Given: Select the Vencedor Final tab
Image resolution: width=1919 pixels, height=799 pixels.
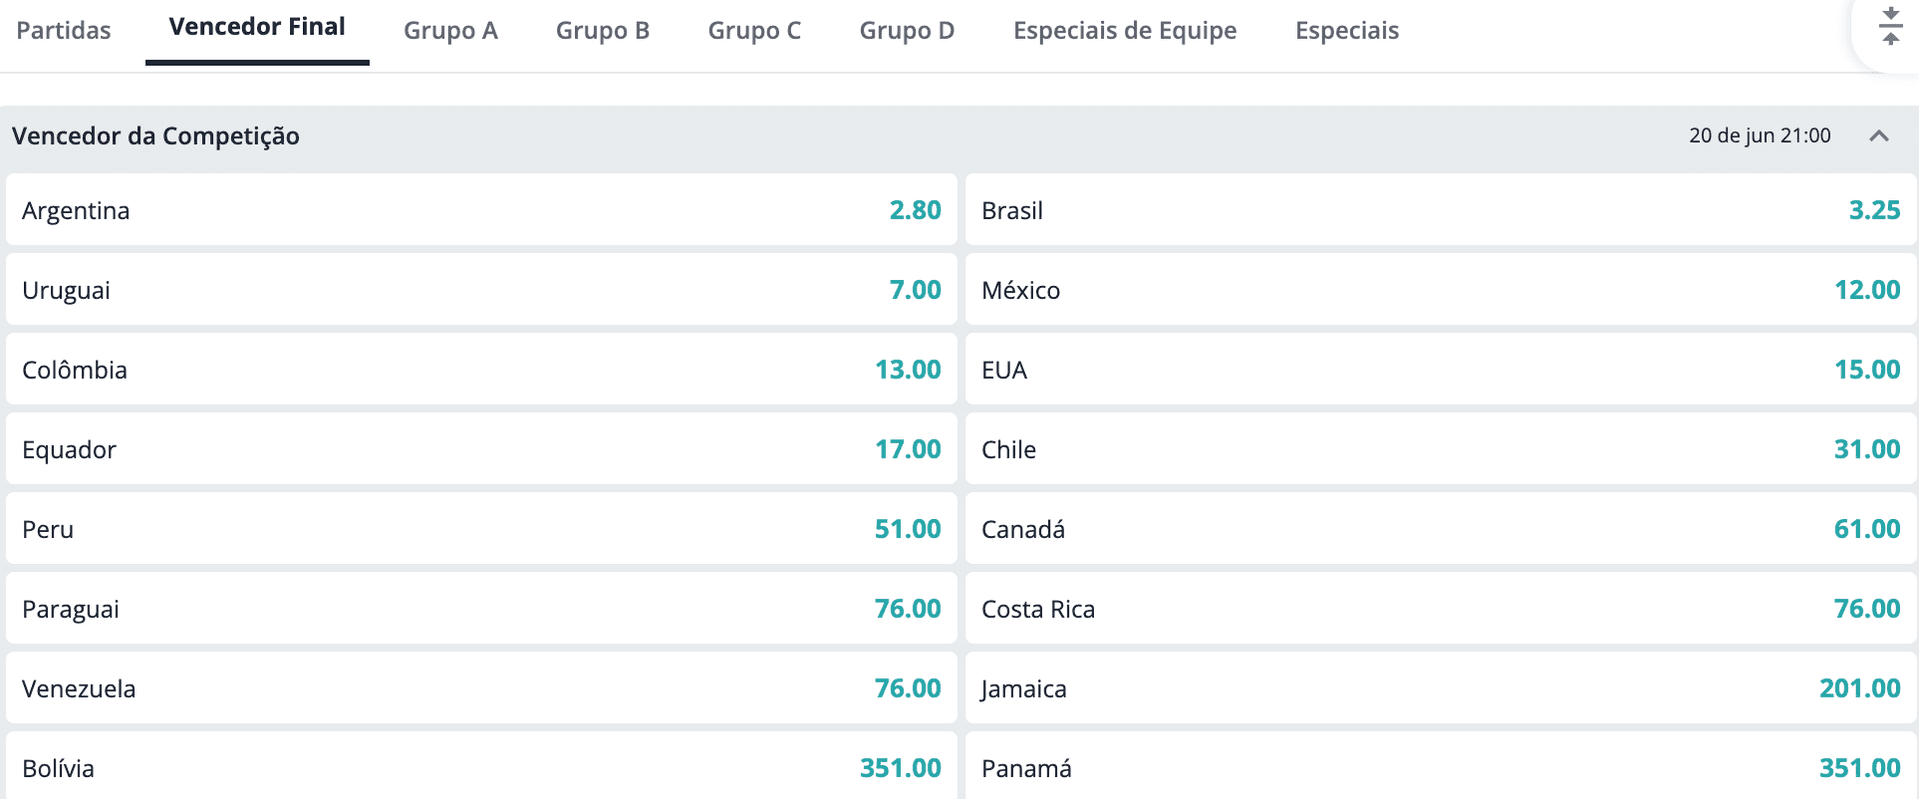Looking at the screenshot, I should [x=257, y=28].
